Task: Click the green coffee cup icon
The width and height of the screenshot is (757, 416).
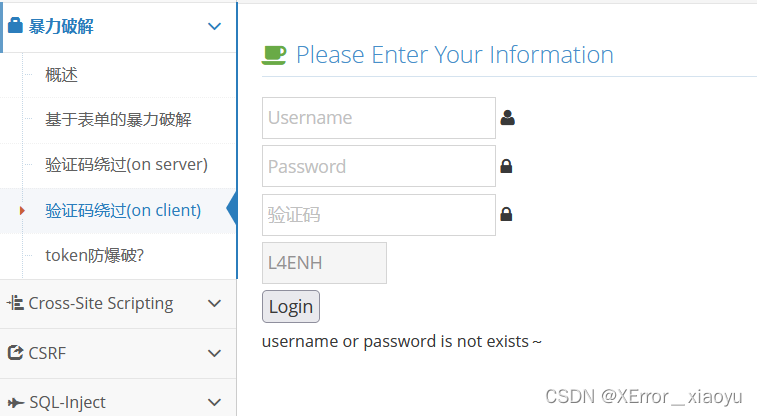Action: pyautogui.click(x=274, y=54)
